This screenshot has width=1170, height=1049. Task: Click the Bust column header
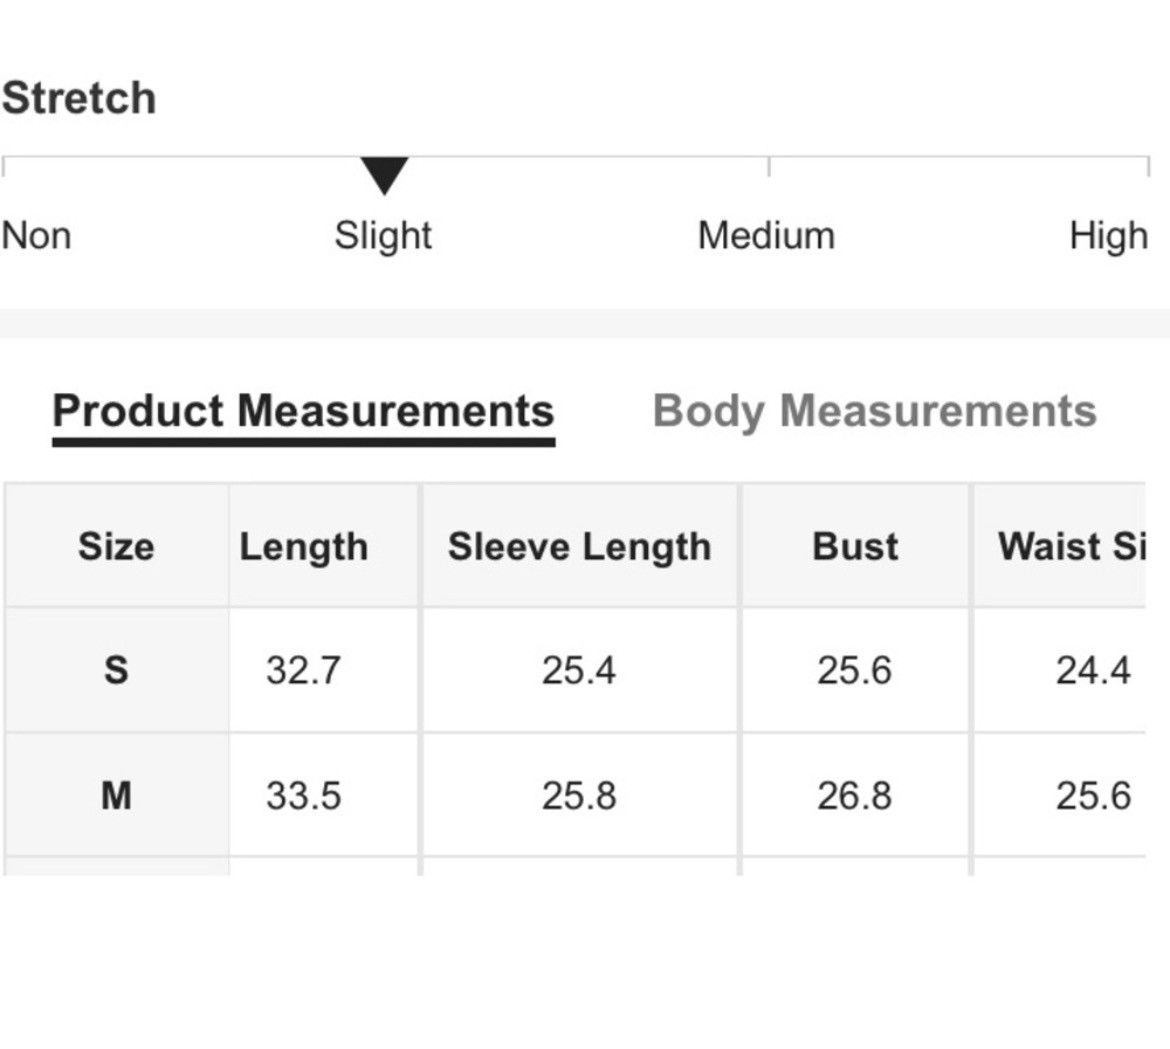click(855, 545)
